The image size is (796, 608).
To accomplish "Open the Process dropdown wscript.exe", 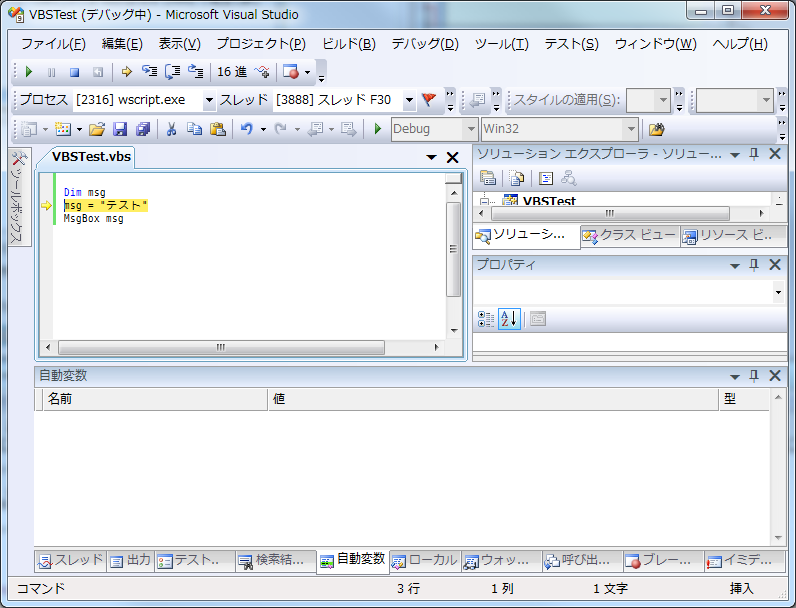I will coord(209,100).
